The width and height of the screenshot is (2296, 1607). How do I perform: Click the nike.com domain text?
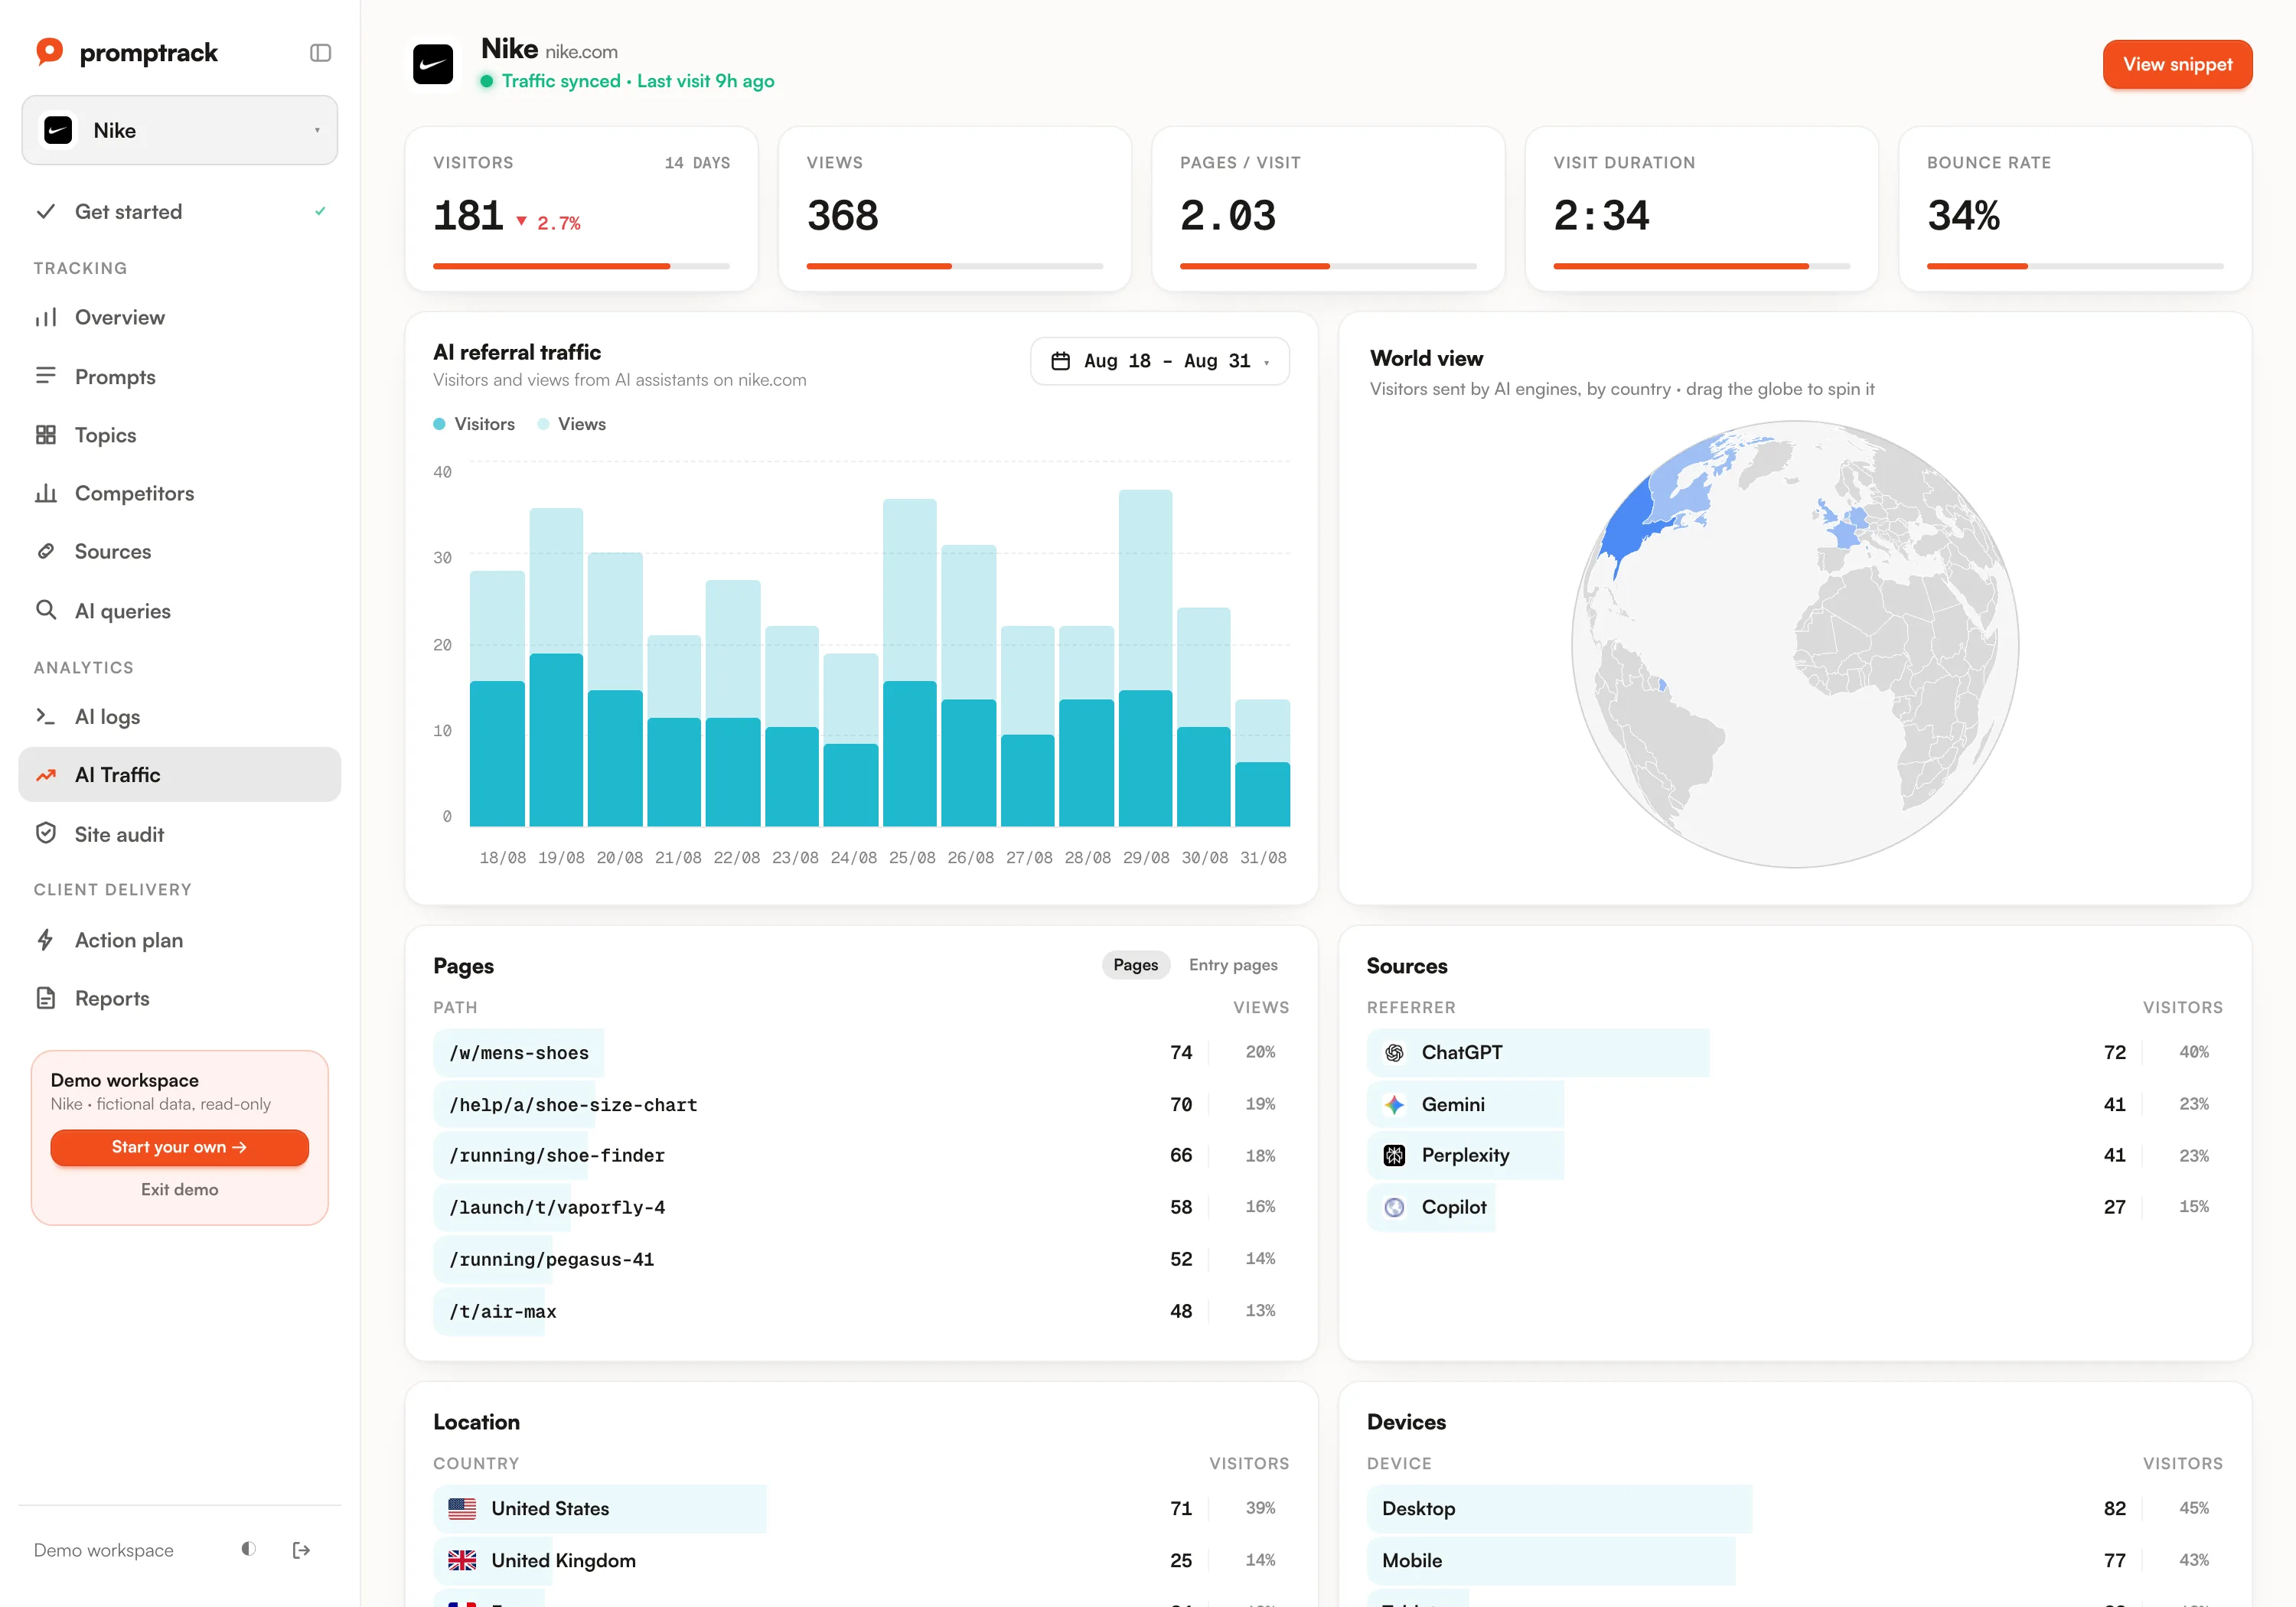tap(581, 52)
